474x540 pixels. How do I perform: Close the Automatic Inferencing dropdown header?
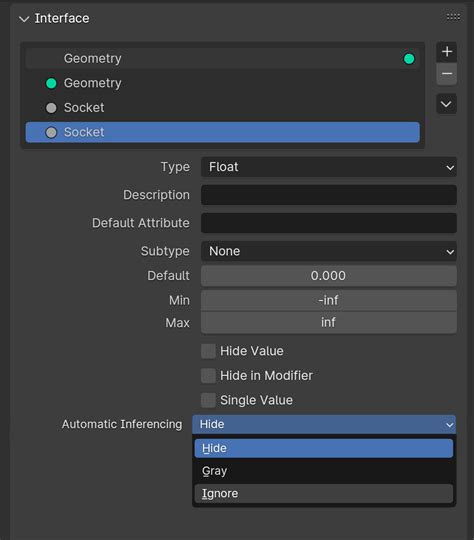click(324, 424)
